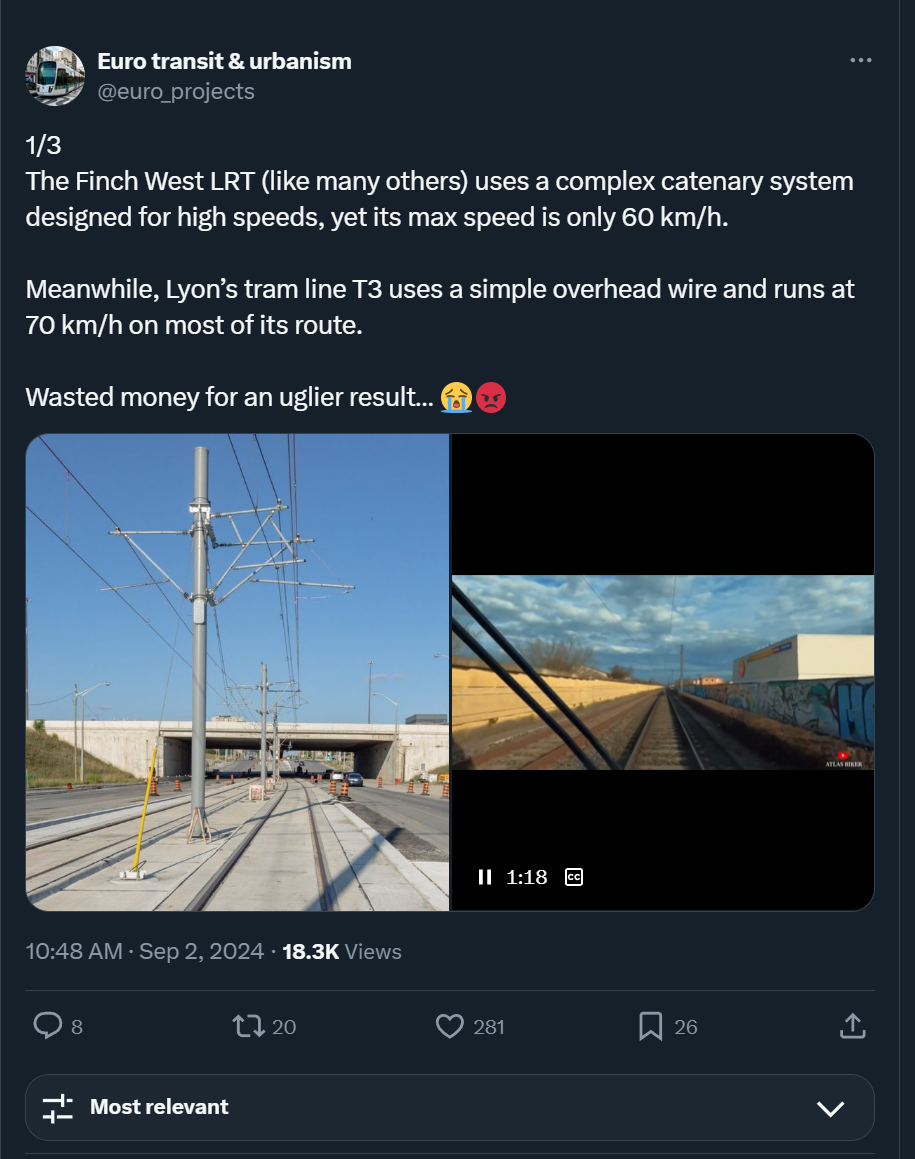Open the Sep 2, 2024 timestamp link
The width and height of the screenshot is (915, 1159).
[x=201, y=951]
